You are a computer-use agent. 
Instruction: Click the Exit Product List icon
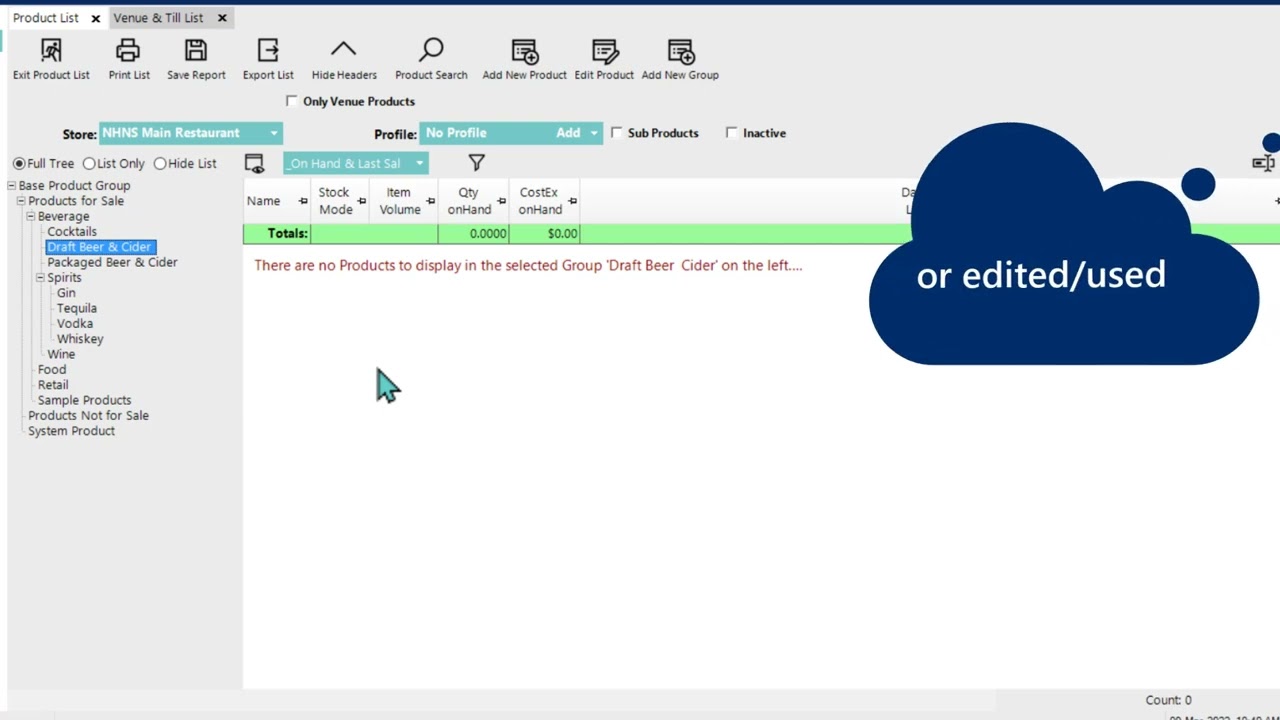[51, 50]
